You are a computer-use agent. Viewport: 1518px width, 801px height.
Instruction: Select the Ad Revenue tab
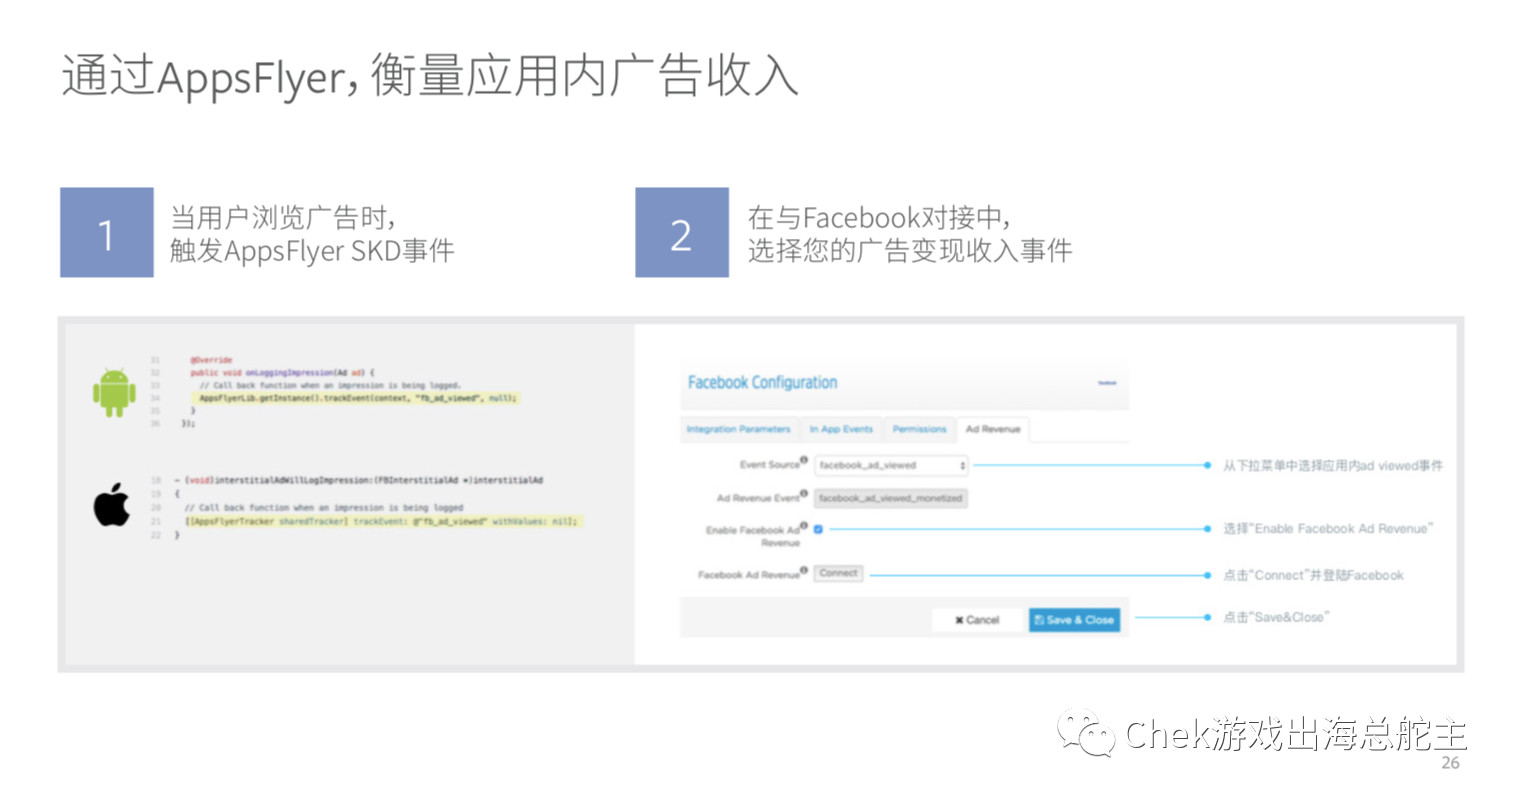[993, 429]
